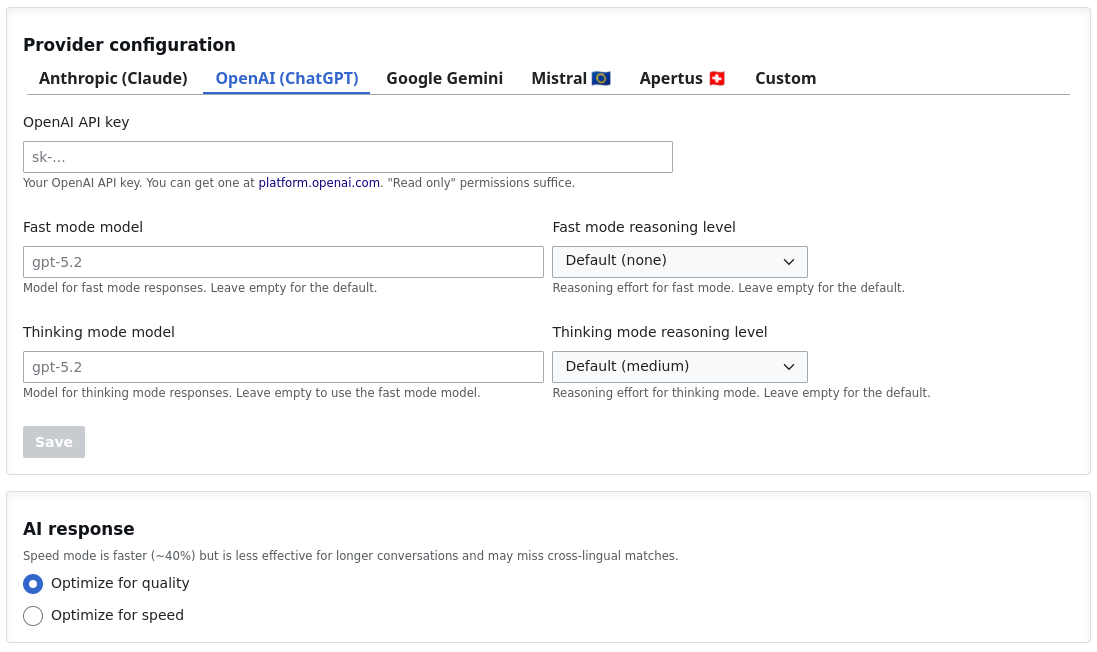Open the Apertus provider tab
The image size is (1097, 652).
coord(682,78)
